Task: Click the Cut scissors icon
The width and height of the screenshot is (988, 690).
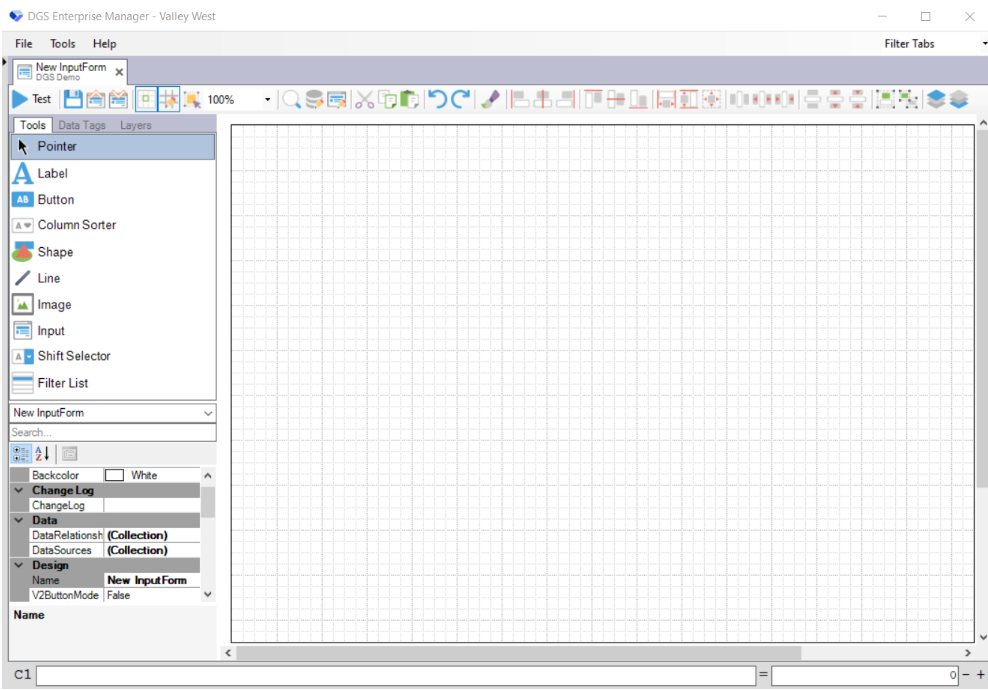Action: (x=366, y=99)
